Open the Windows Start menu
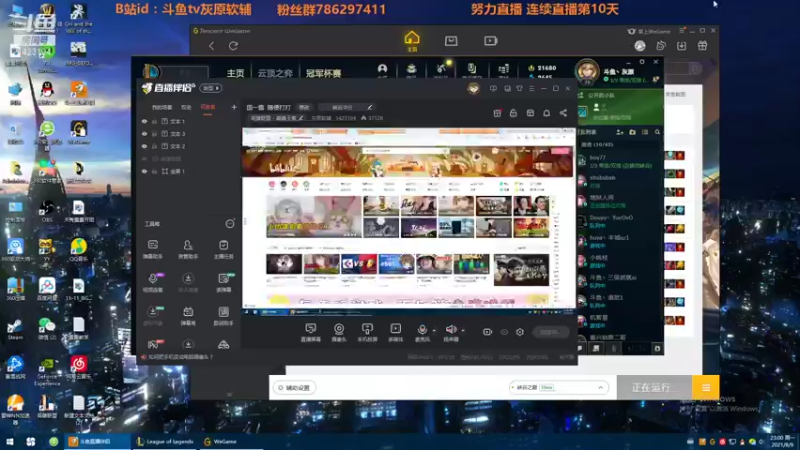800x450 pixels. [x=9, y=441]
